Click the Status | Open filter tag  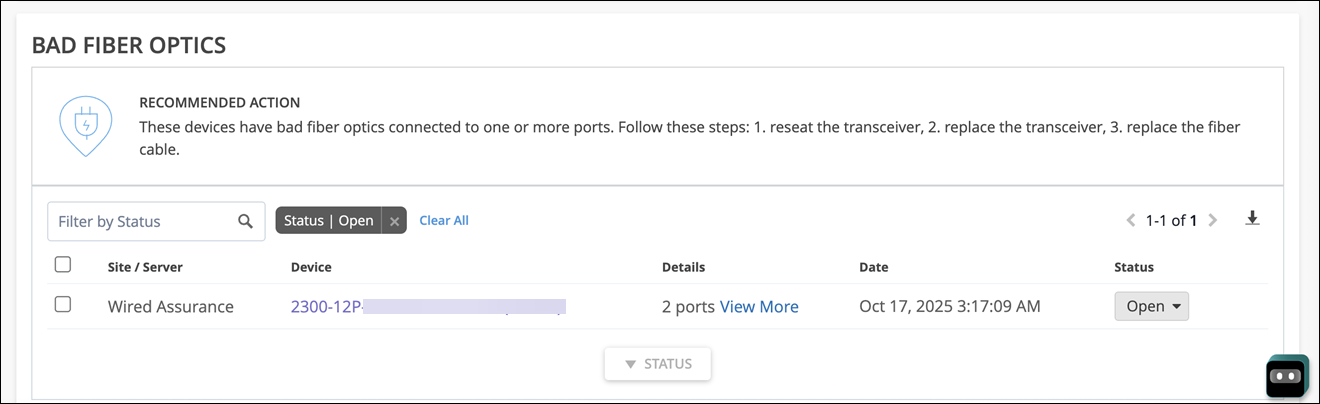click(328, 221)
